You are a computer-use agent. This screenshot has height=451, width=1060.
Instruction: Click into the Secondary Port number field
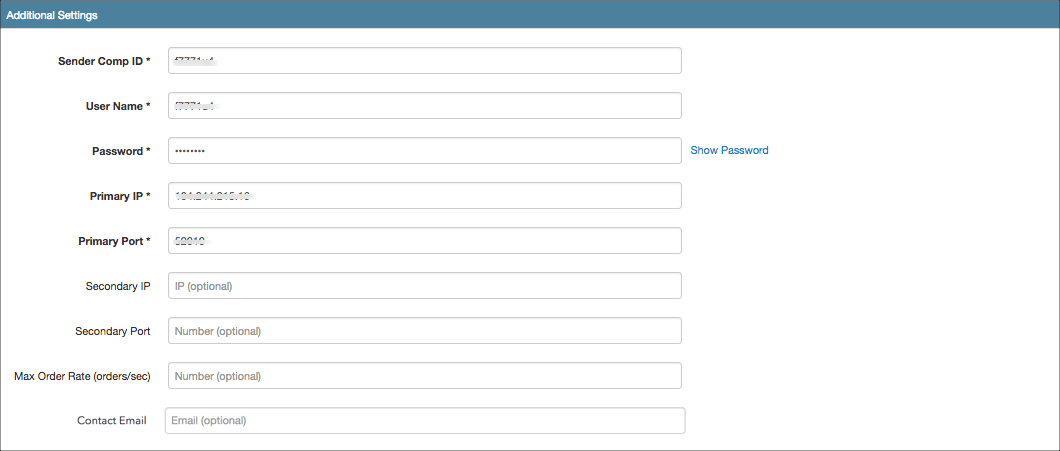click(x=425, y=331)
